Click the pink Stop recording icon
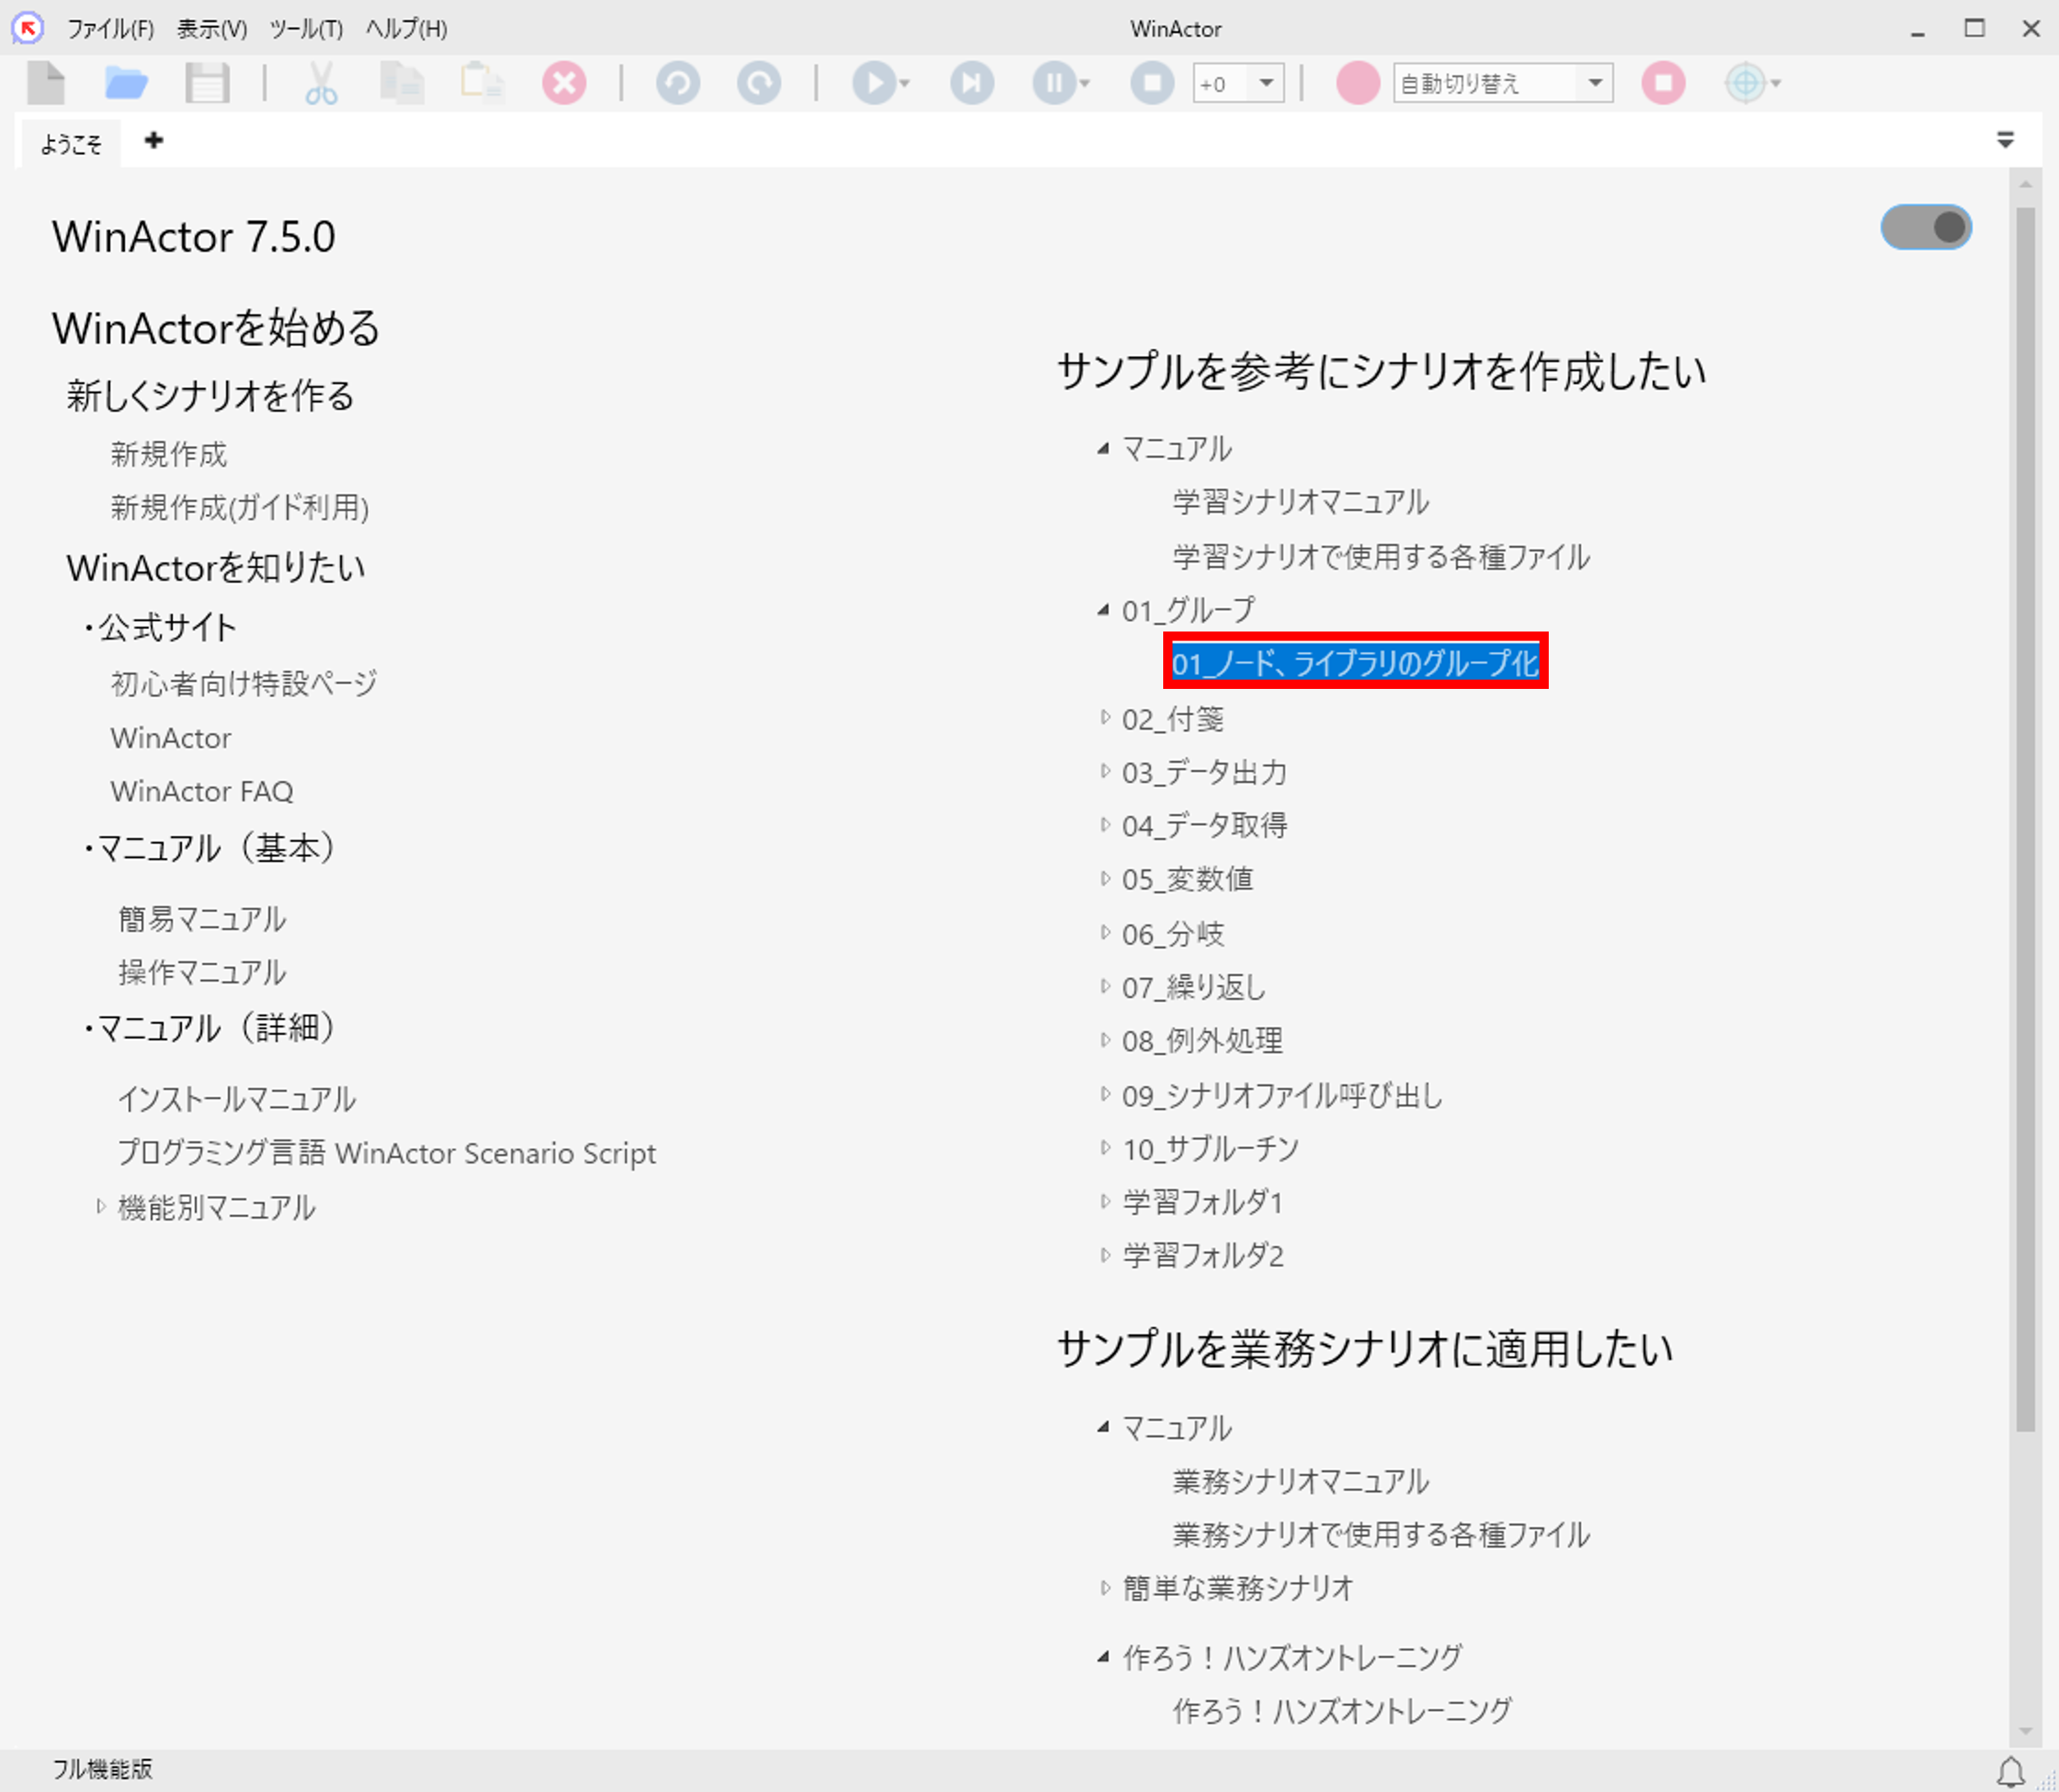The height and width of the screenshot is (1792, 2059). 1664,83
